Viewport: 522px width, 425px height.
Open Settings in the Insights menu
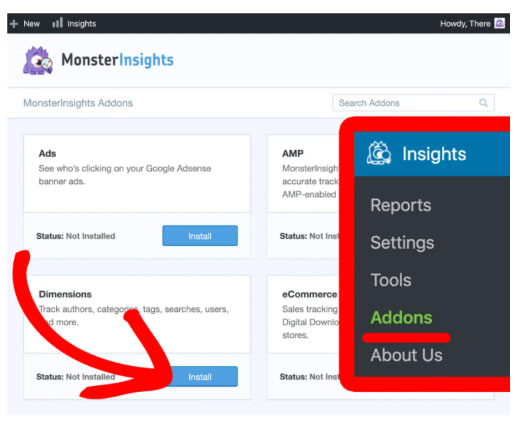(x=402, y=243)
